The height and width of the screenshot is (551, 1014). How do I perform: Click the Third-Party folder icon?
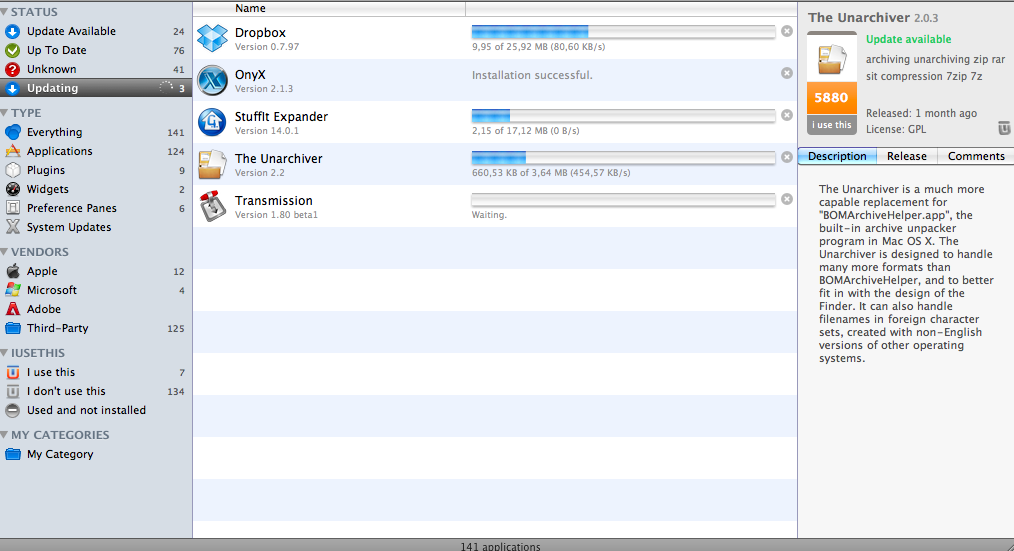tap(13, 328)
